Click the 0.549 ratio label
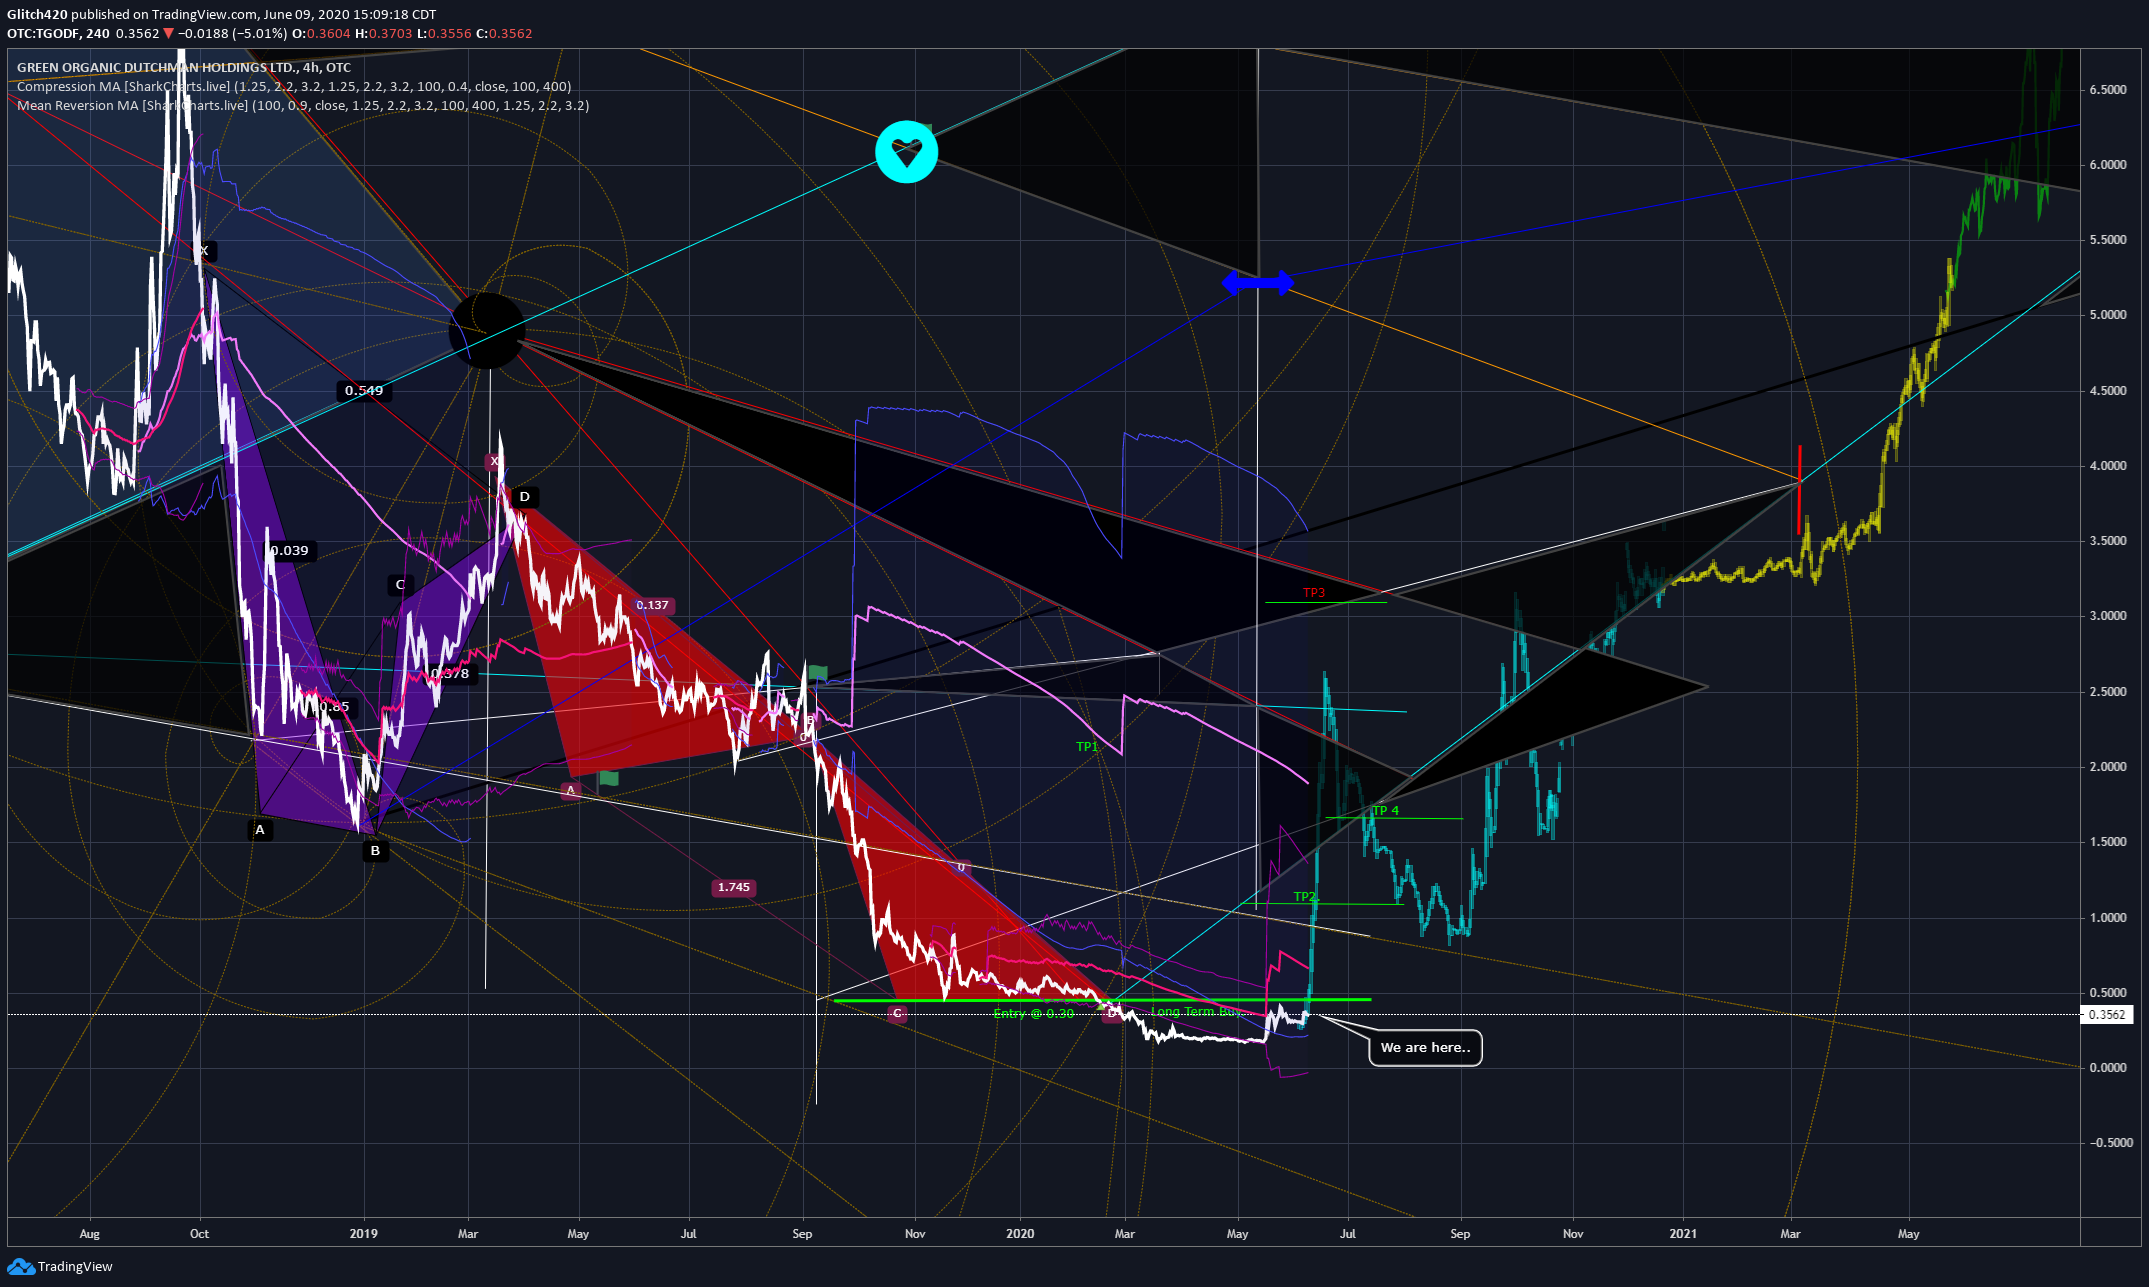Screen dimensions: 2149x1287 364,391
